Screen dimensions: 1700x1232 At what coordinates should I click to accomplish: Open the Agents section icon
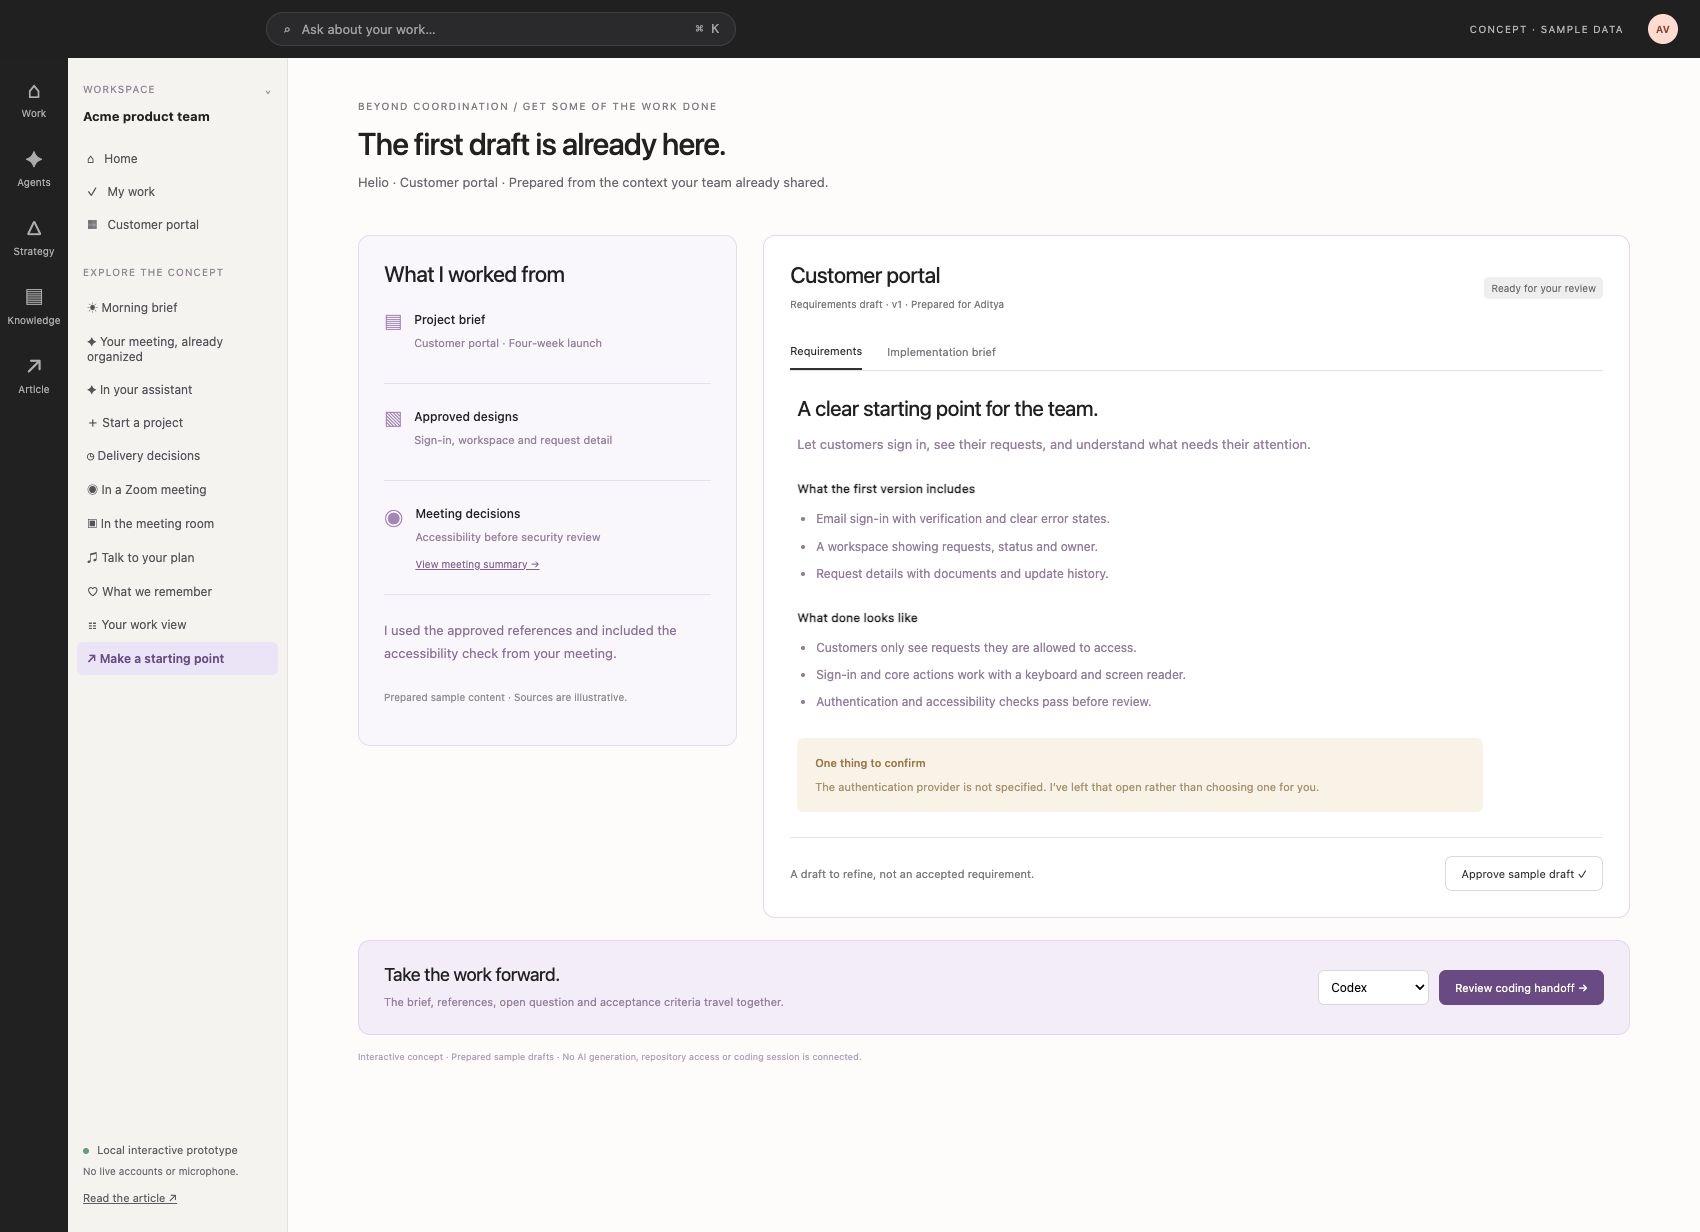[x=34, y=159]
